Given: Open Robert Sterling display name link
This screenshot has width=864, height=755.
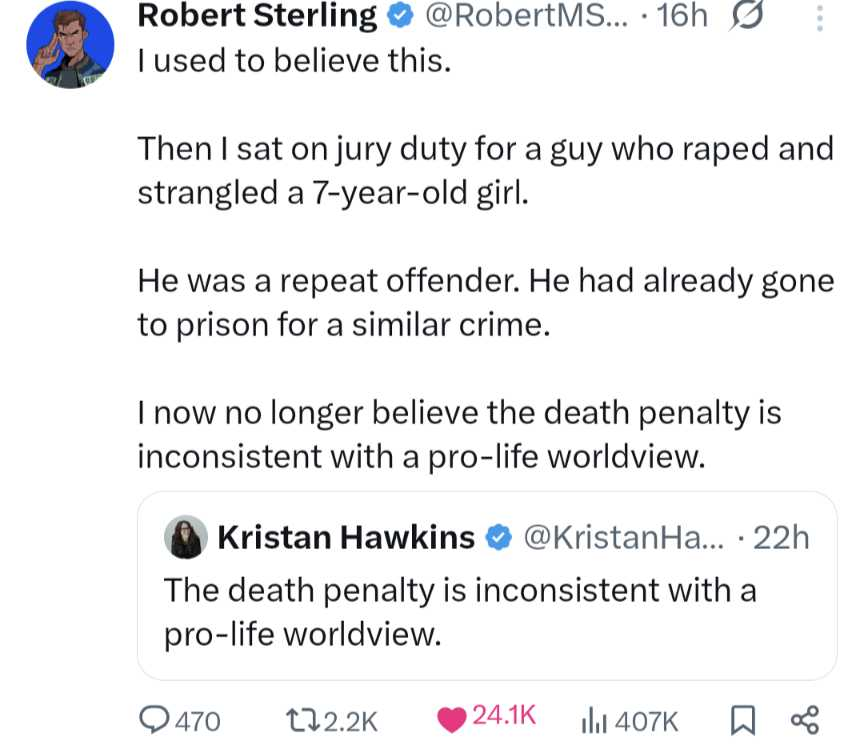Looking at the screenshot, I should click(x=257, y=16).
